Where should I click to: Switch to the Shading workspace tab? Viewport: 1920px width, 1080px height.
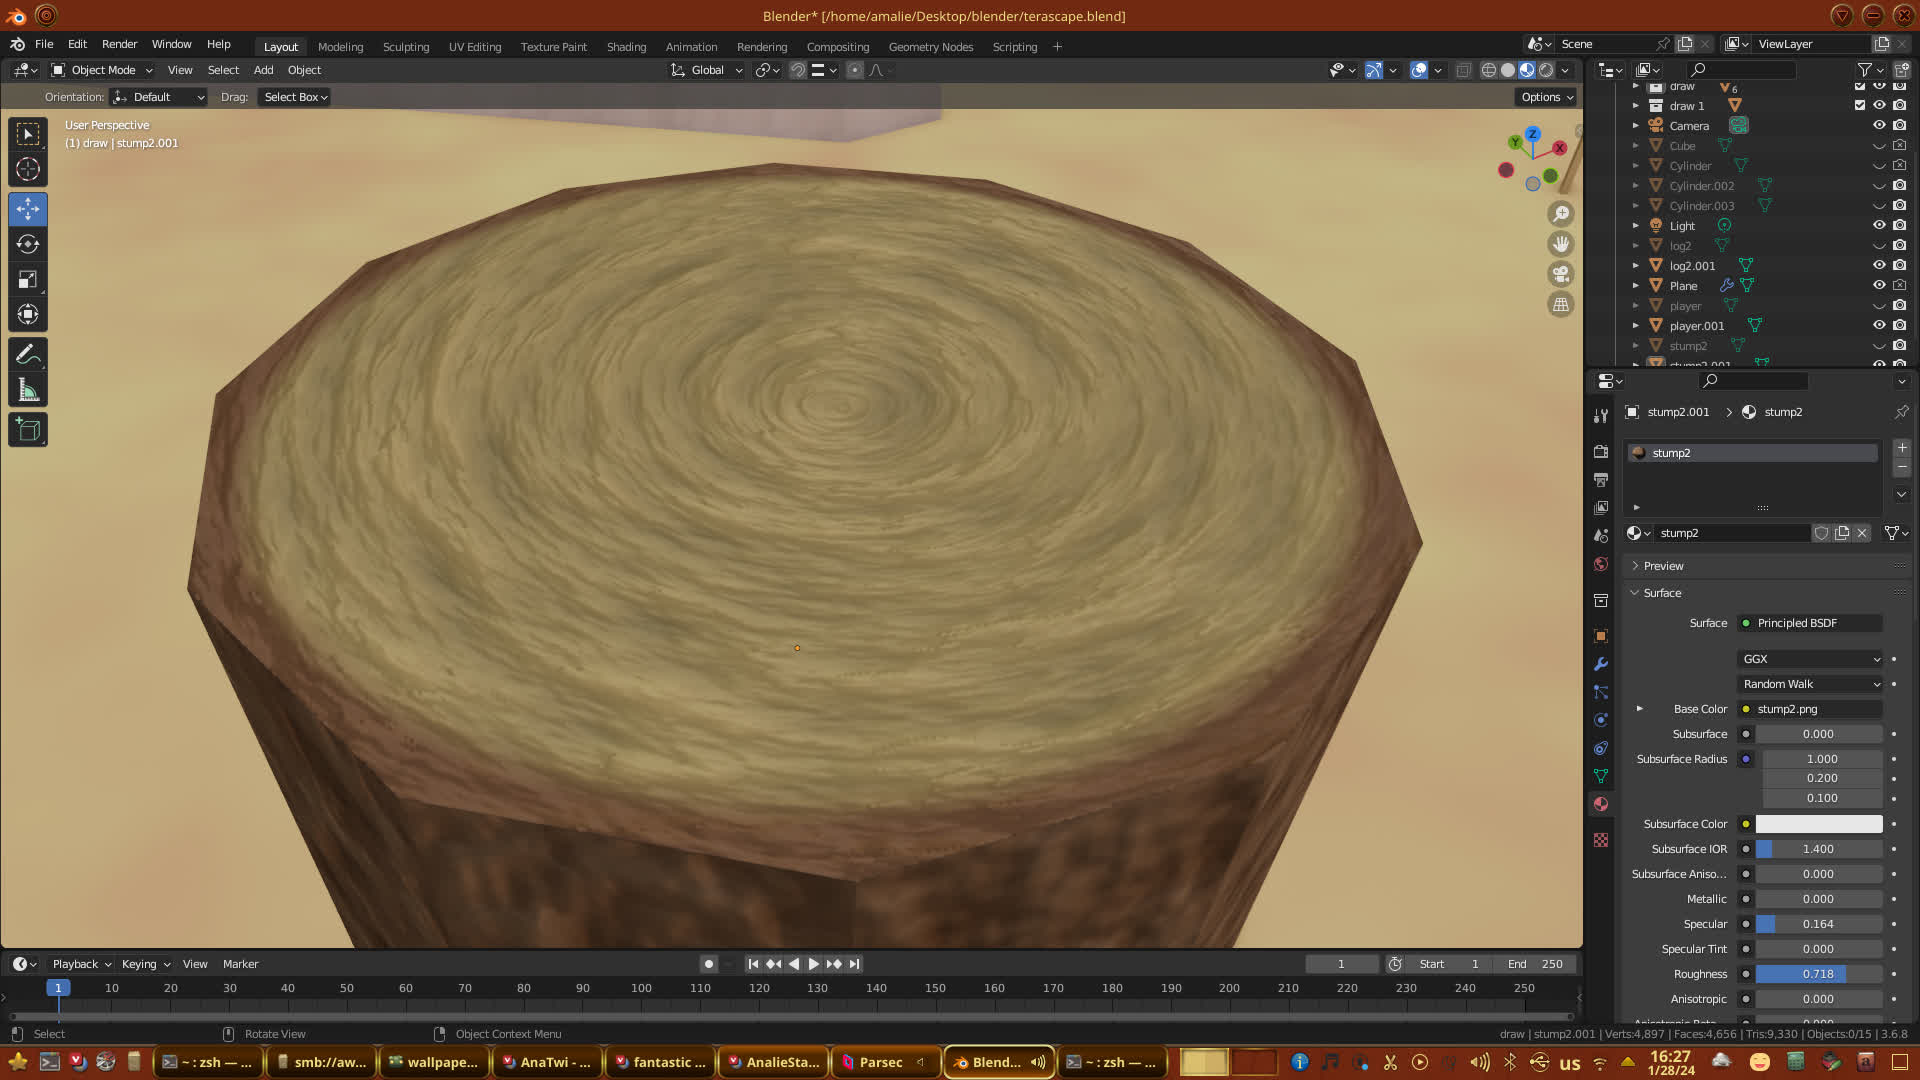point(626,47)
